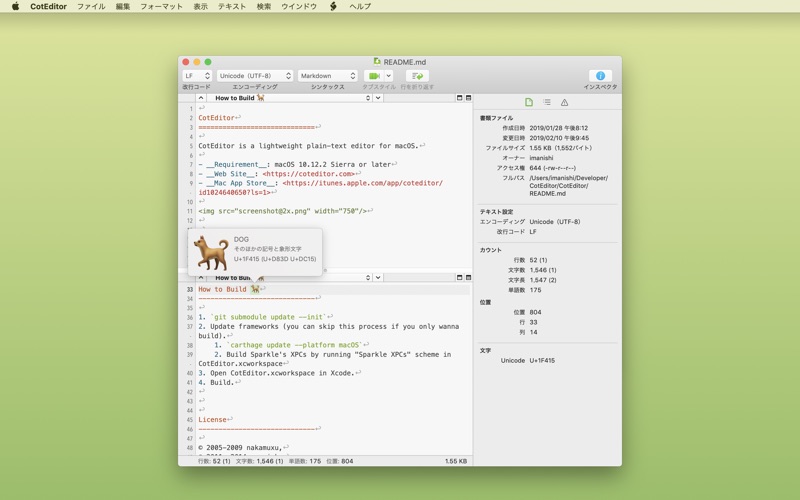
Task: Open the フォーマット menu
Action: (x=161, y=6)
